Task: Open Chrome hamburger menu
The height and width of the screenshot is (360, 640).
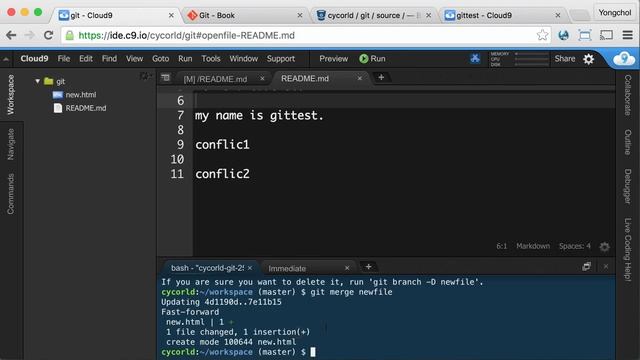Action: click(x=628, y=35)
